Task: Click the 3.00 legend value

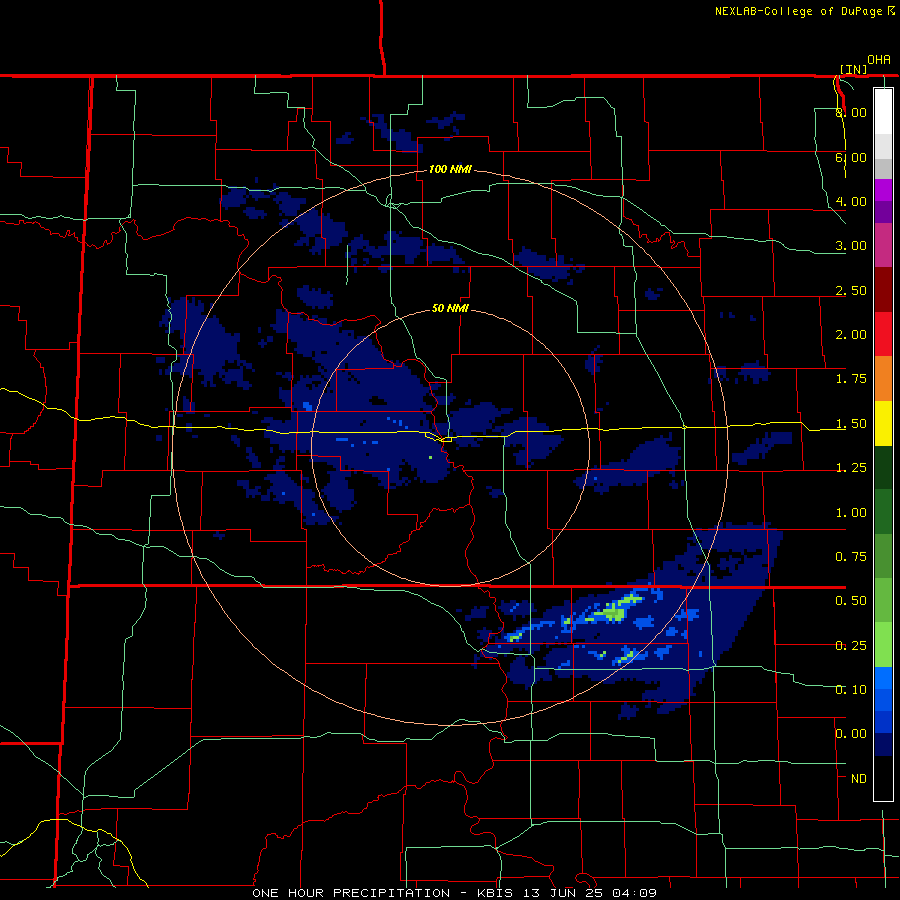Action: [x=851, y=246]
